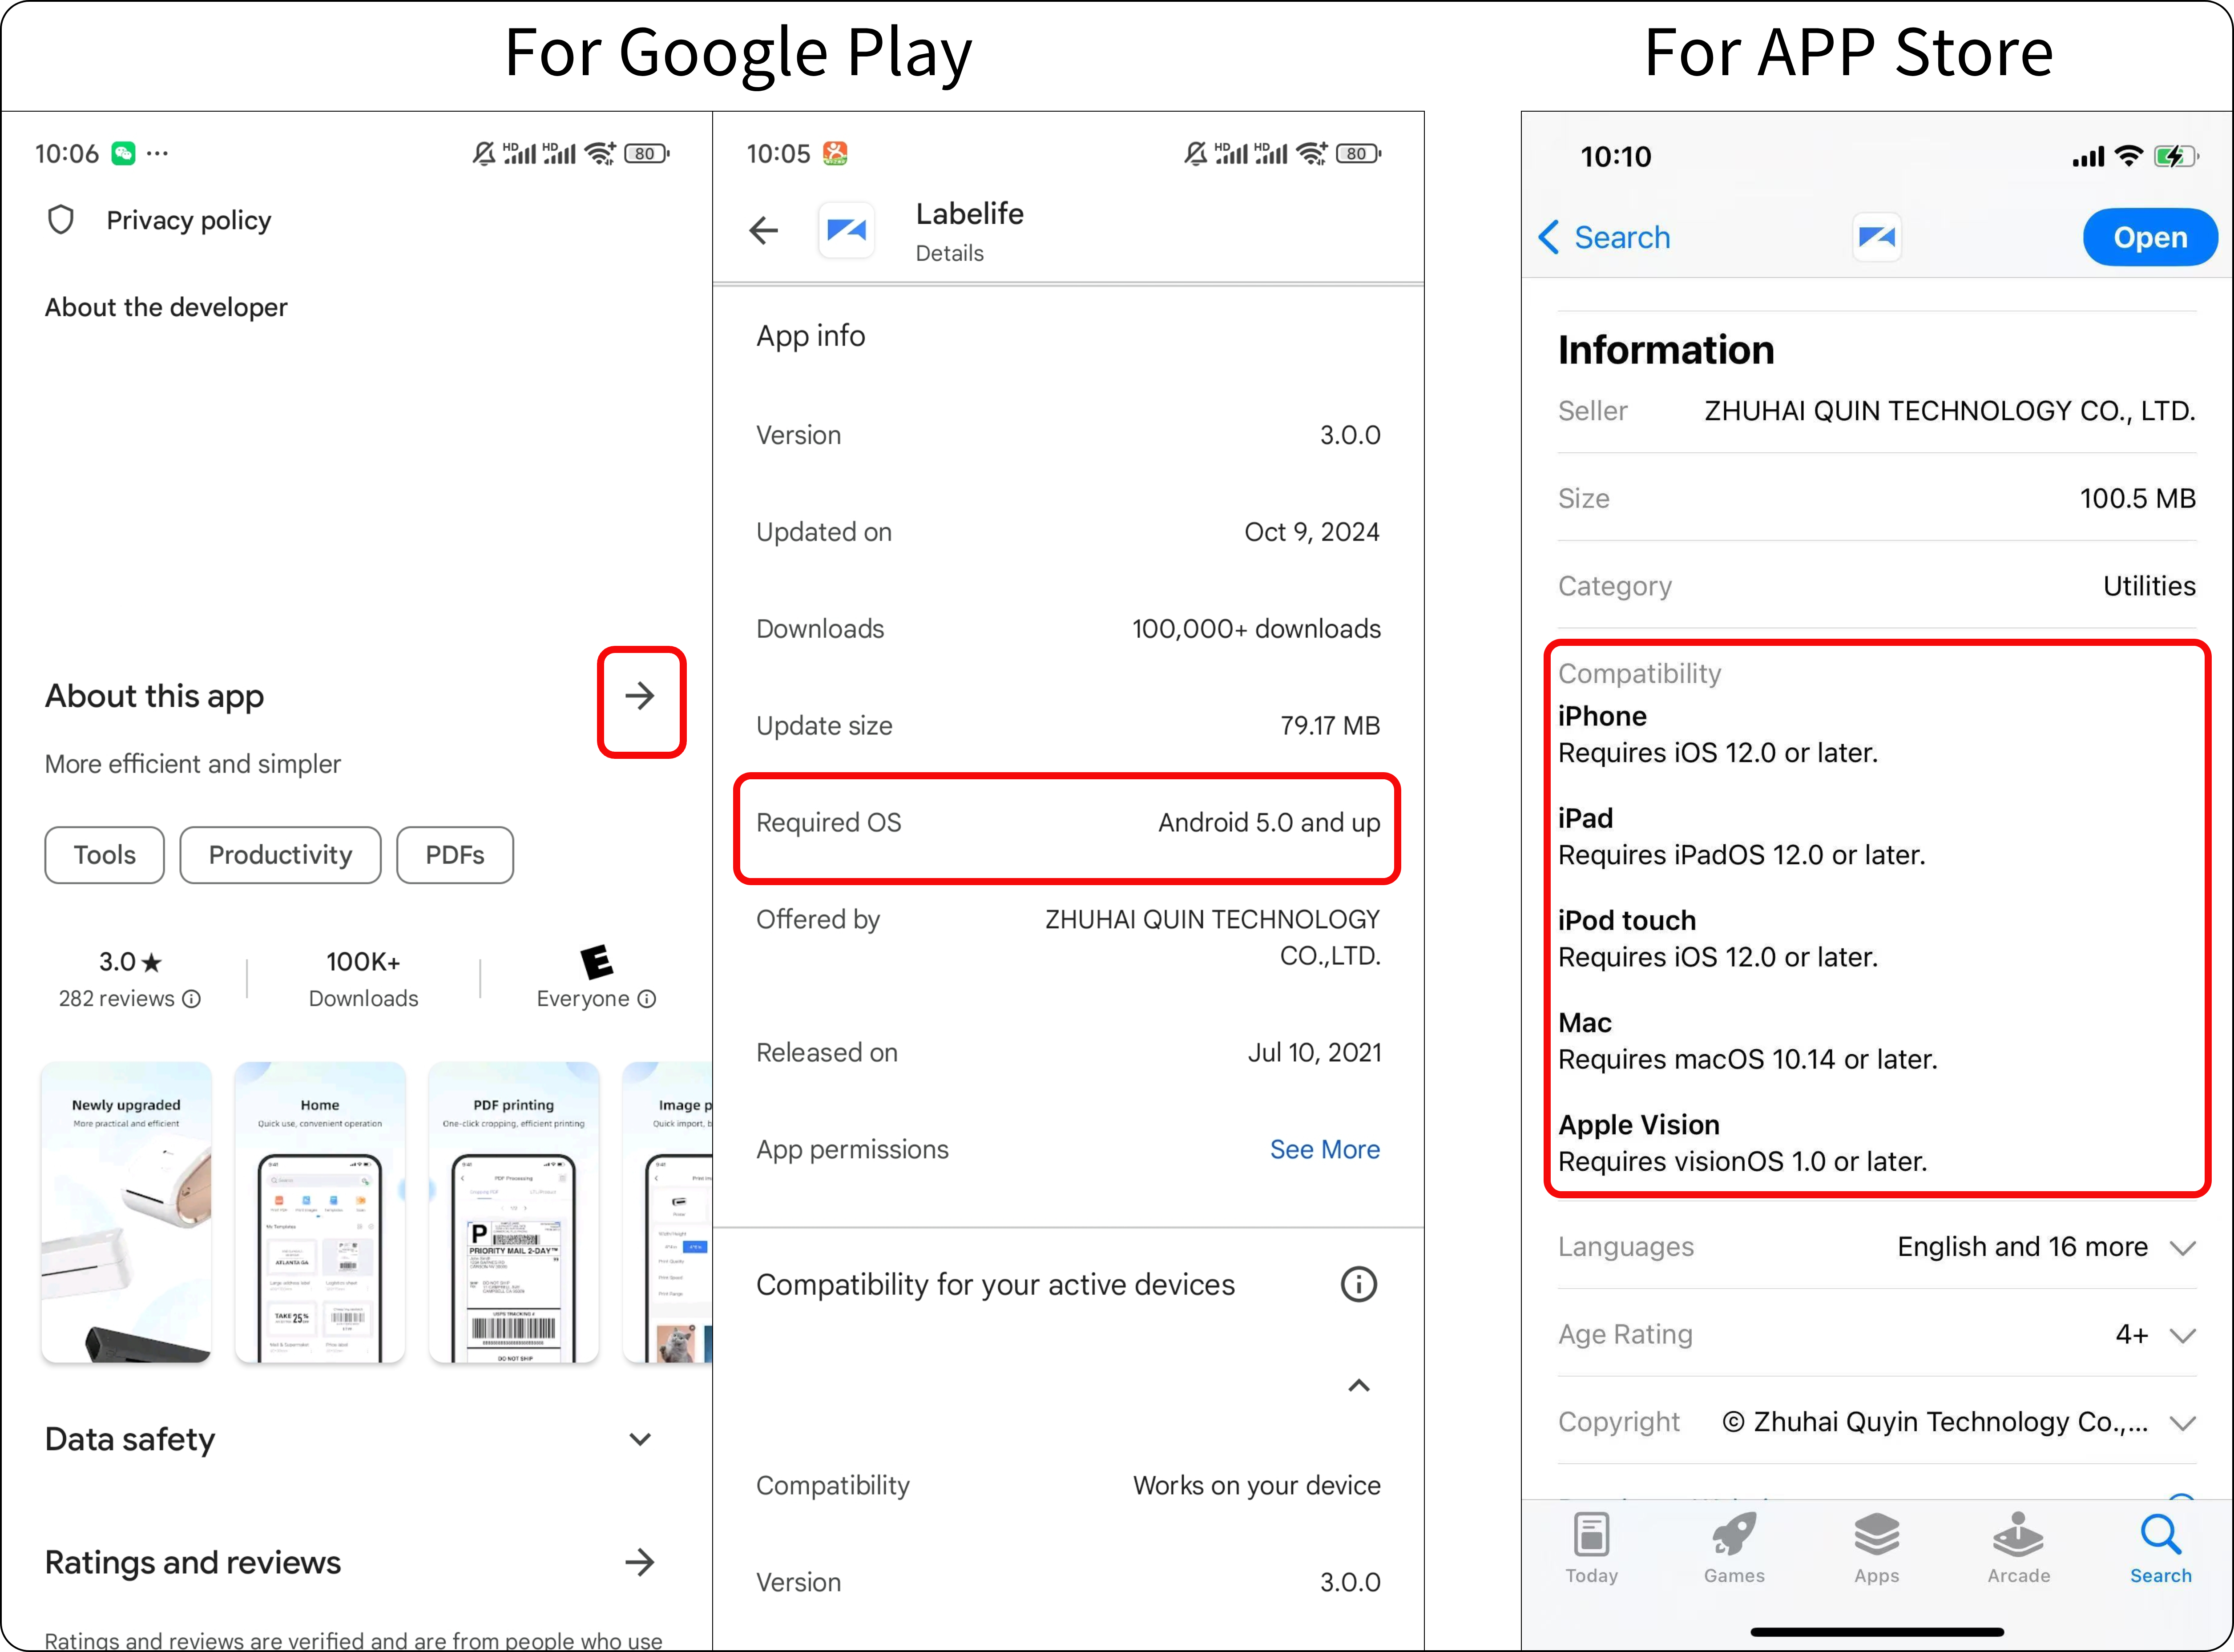Tap the Size 100.5 MB row

1877,498
